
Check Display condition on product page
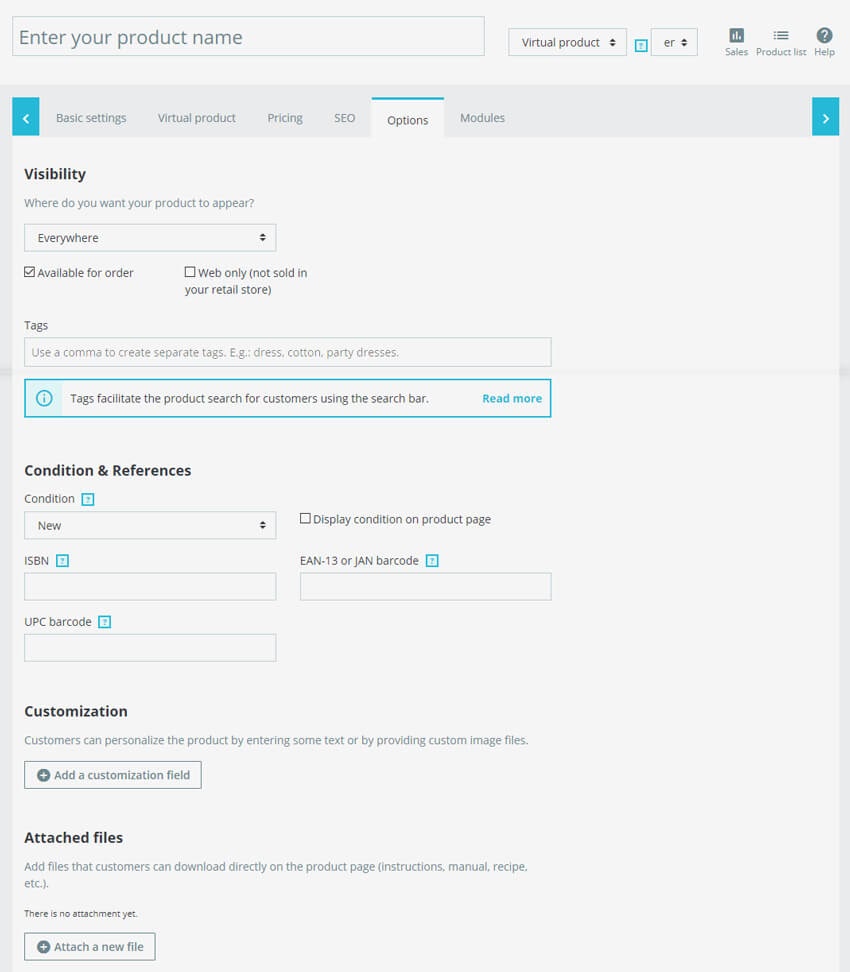[304, 518]
